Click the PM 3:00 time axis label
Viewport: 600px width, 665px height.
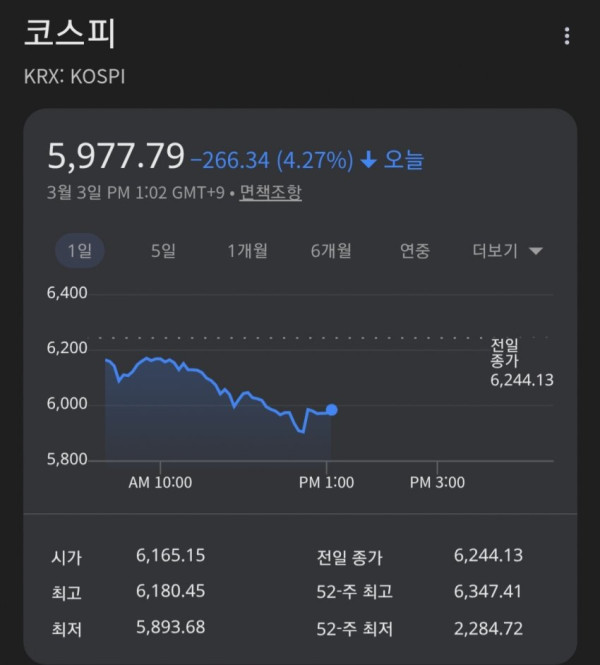click(437, 483)
